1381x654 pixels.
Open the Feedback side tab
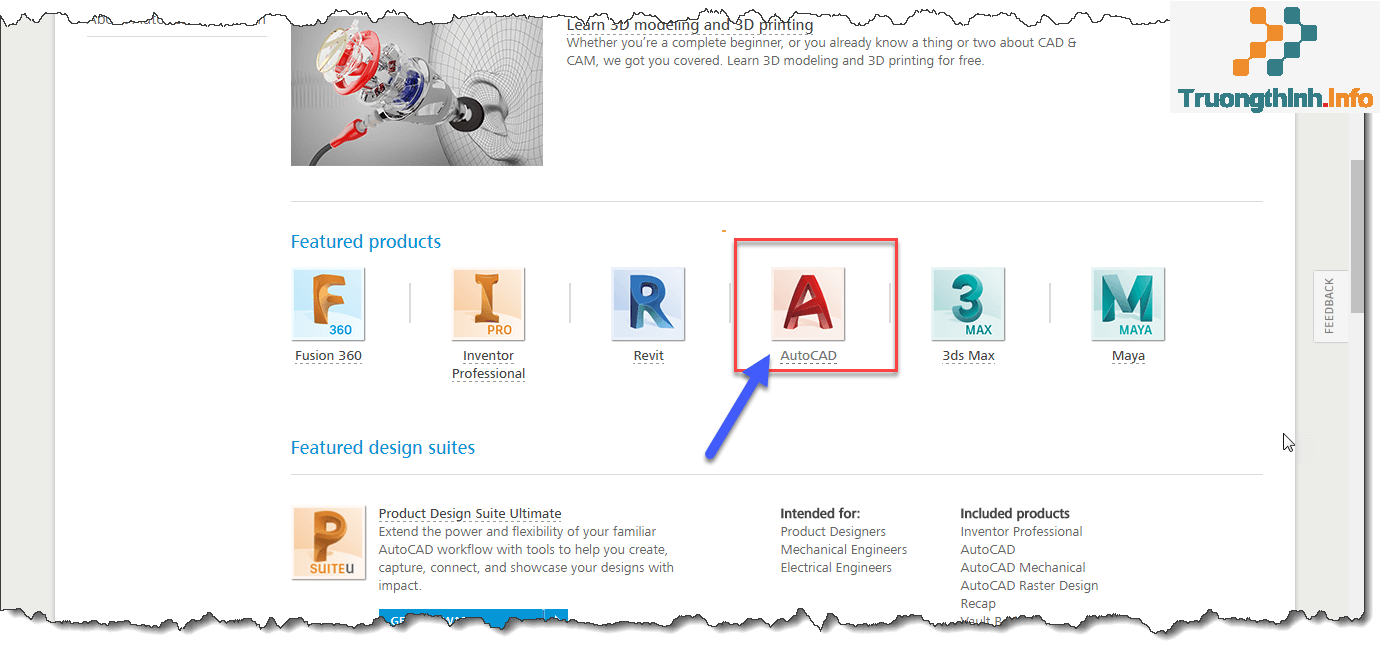pos(1330,306)
